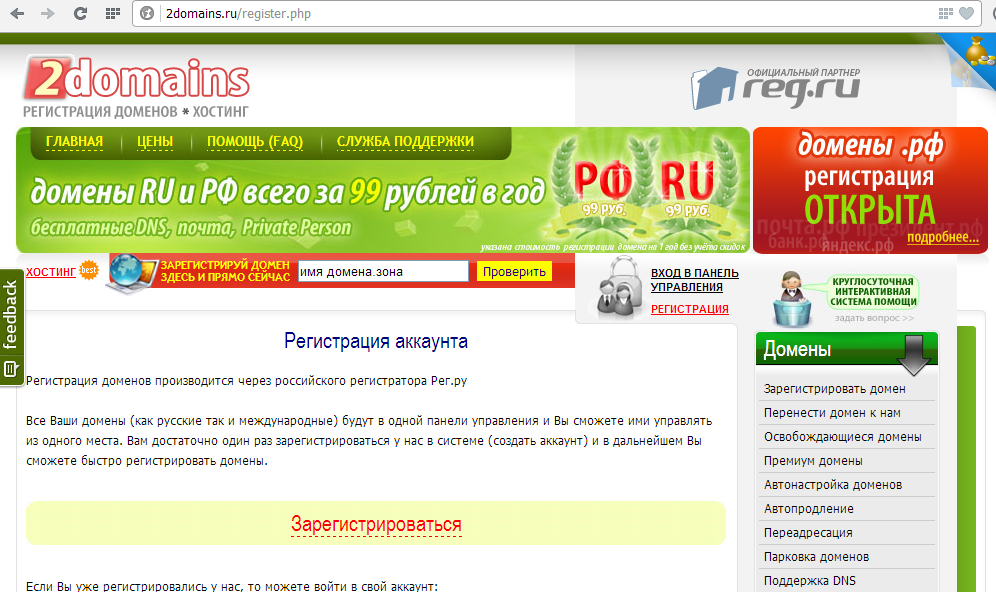Viewport: 996px width, 592px height.
Task: Go back using browser back arrow
Action: pyautogui.click(x=17, y=13)
